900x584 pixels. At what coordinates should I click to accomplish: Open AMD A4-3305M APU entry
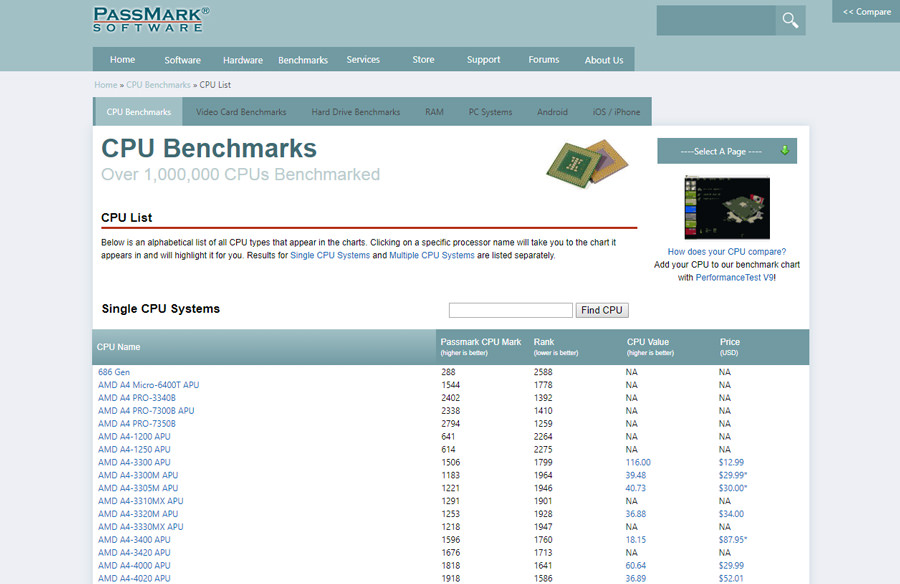pyautogui.click(x=138, y=489)
